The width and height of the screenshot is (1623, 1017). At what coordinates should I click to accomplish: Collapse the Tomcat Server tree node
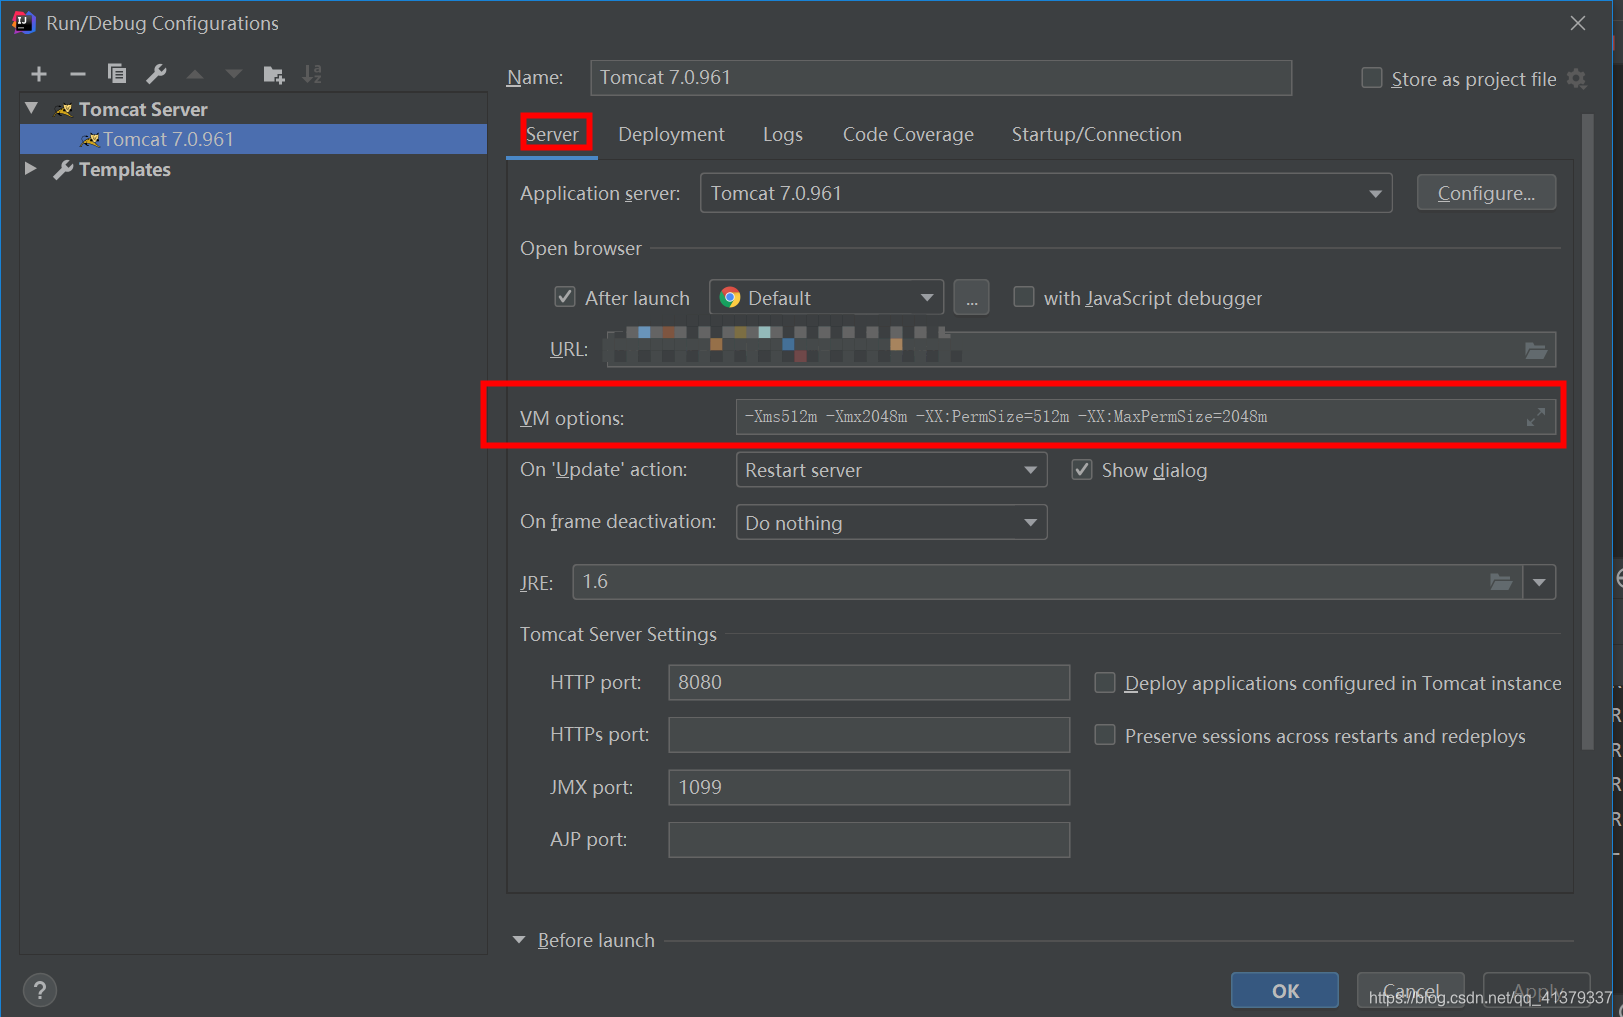[31, 107]
